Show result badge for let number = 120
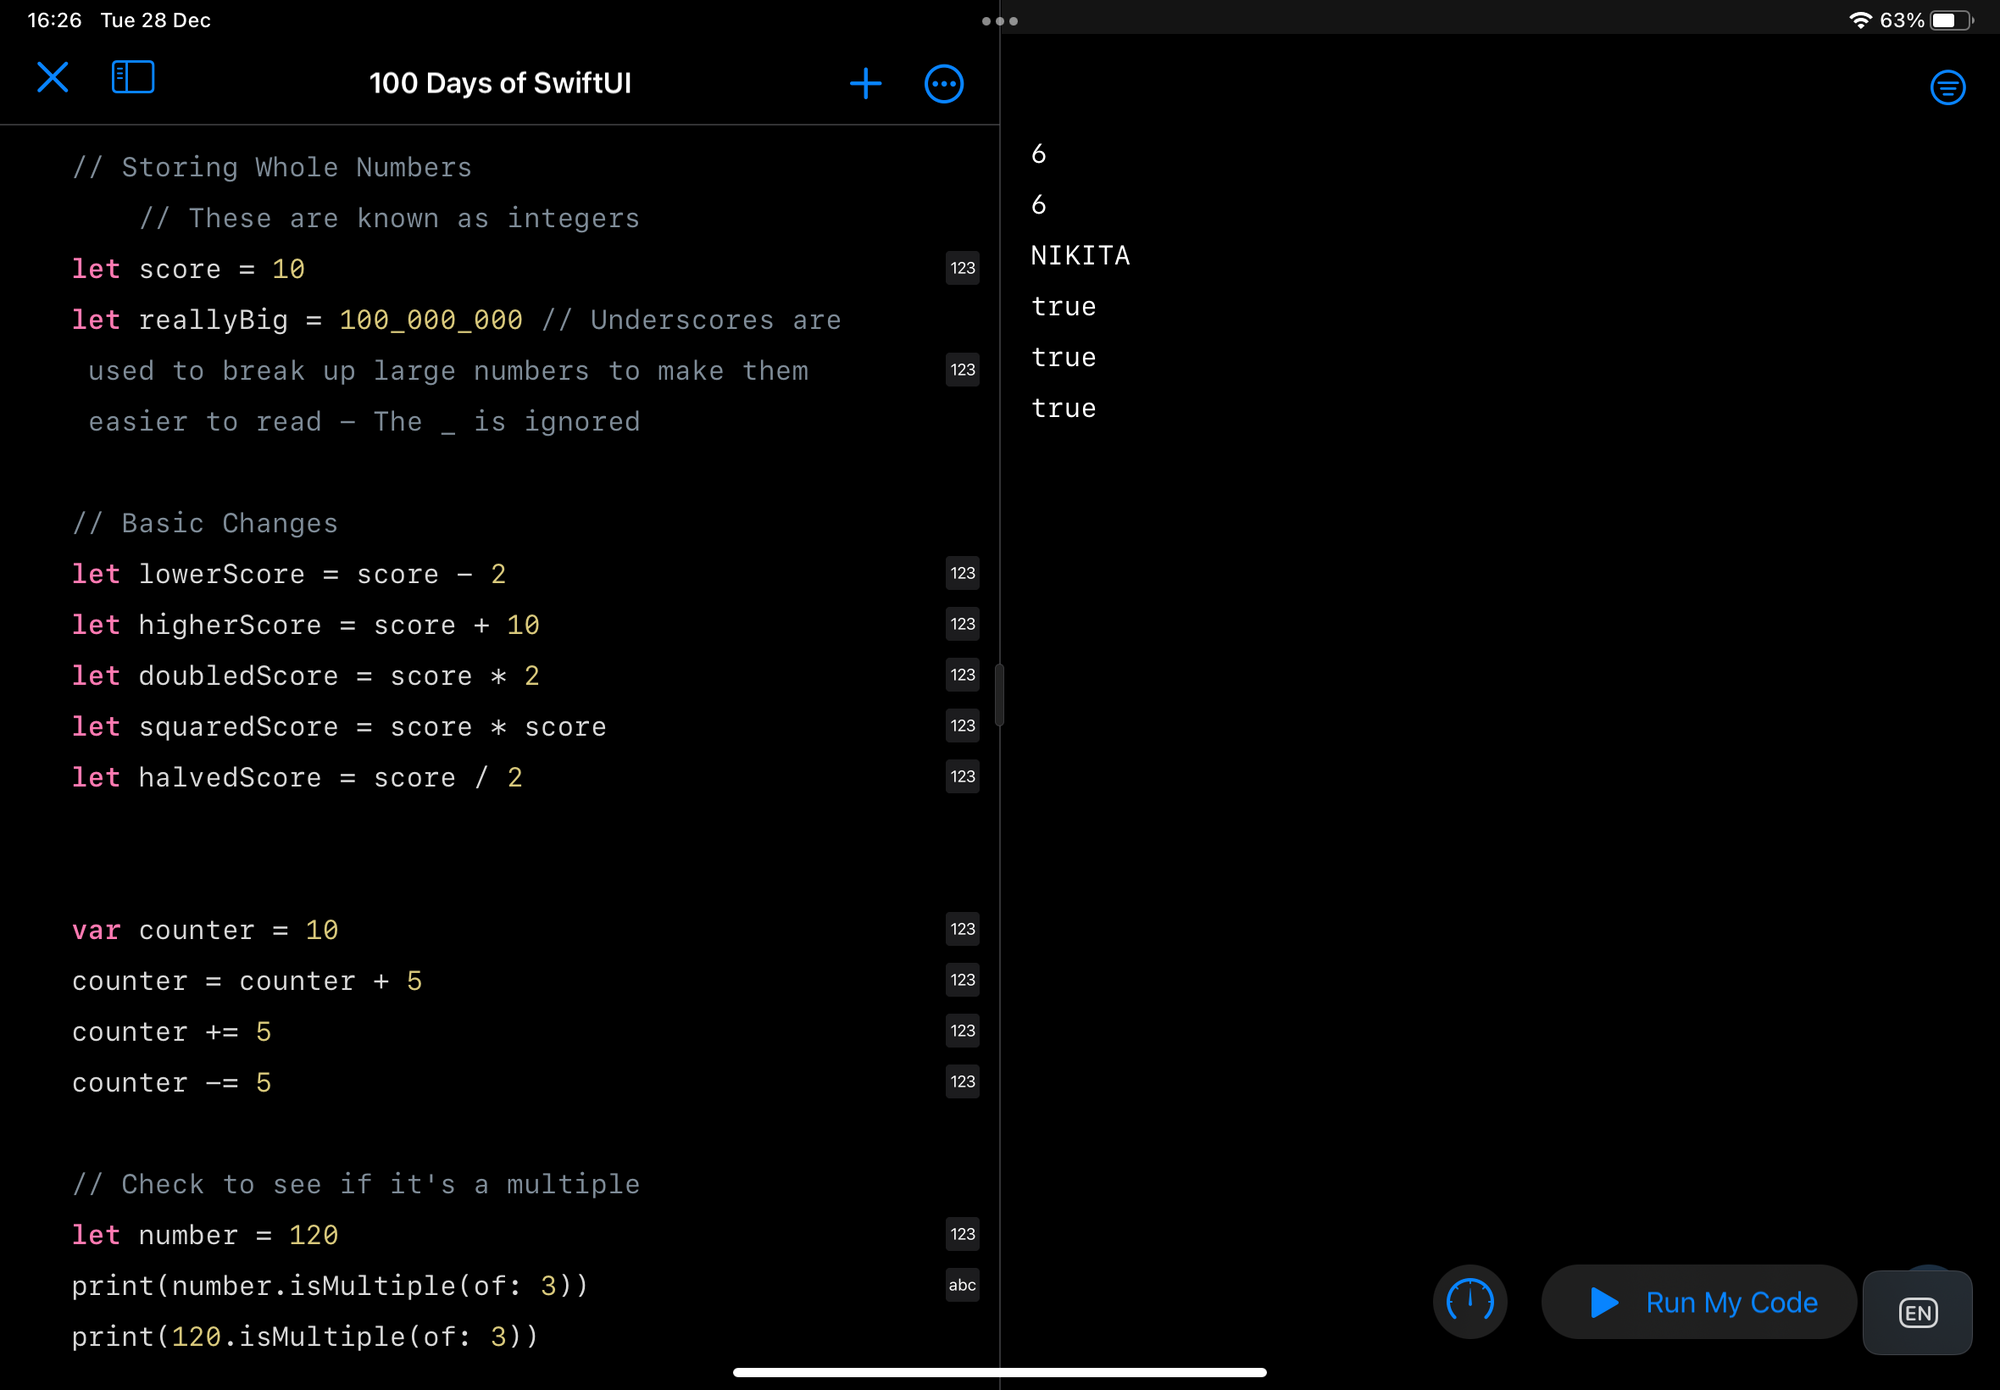Screen dimensions: 2000x1390 pyautogui.click(x=963, y=1234)
